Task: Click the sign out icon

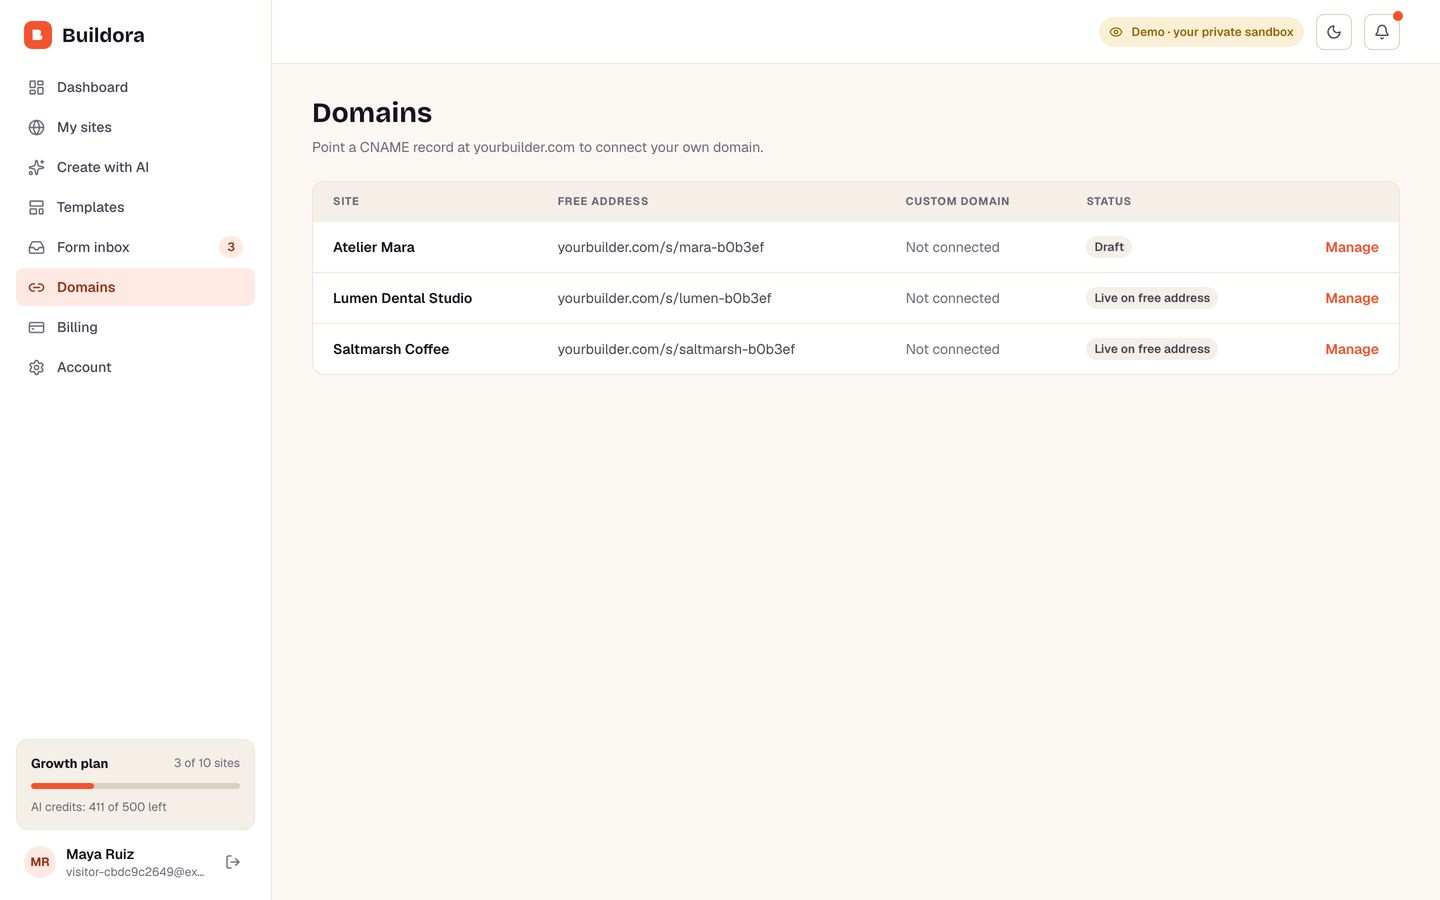Action: 233,862
